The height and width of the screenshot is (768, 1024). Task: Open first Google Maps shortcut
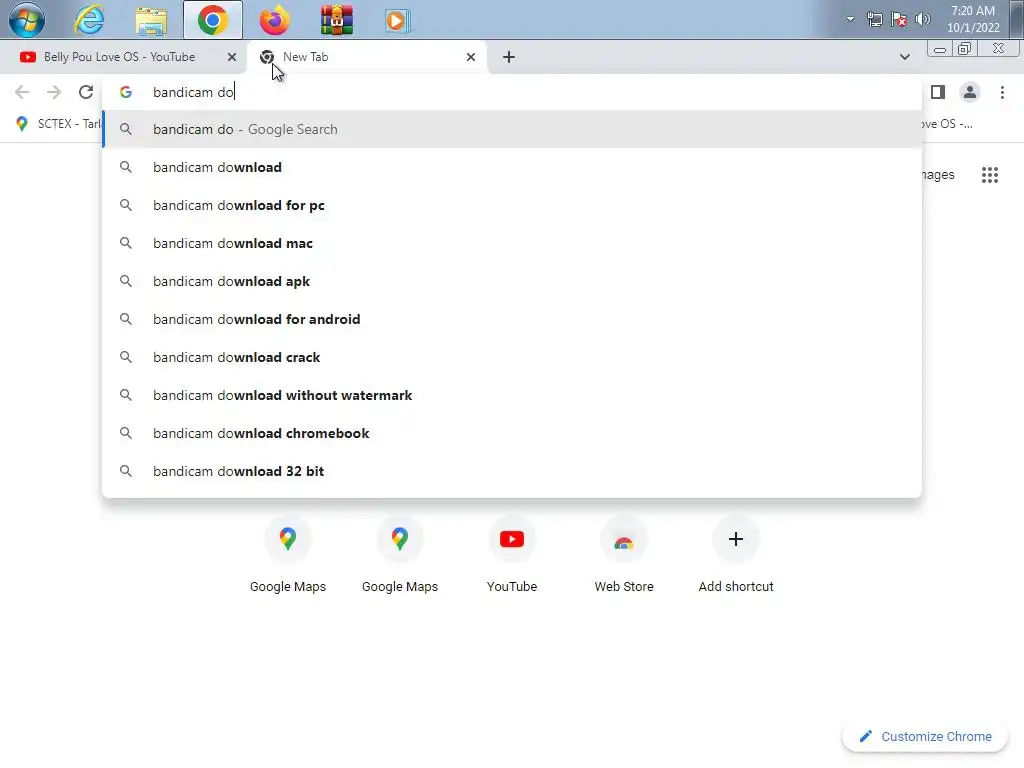point(288,554)
